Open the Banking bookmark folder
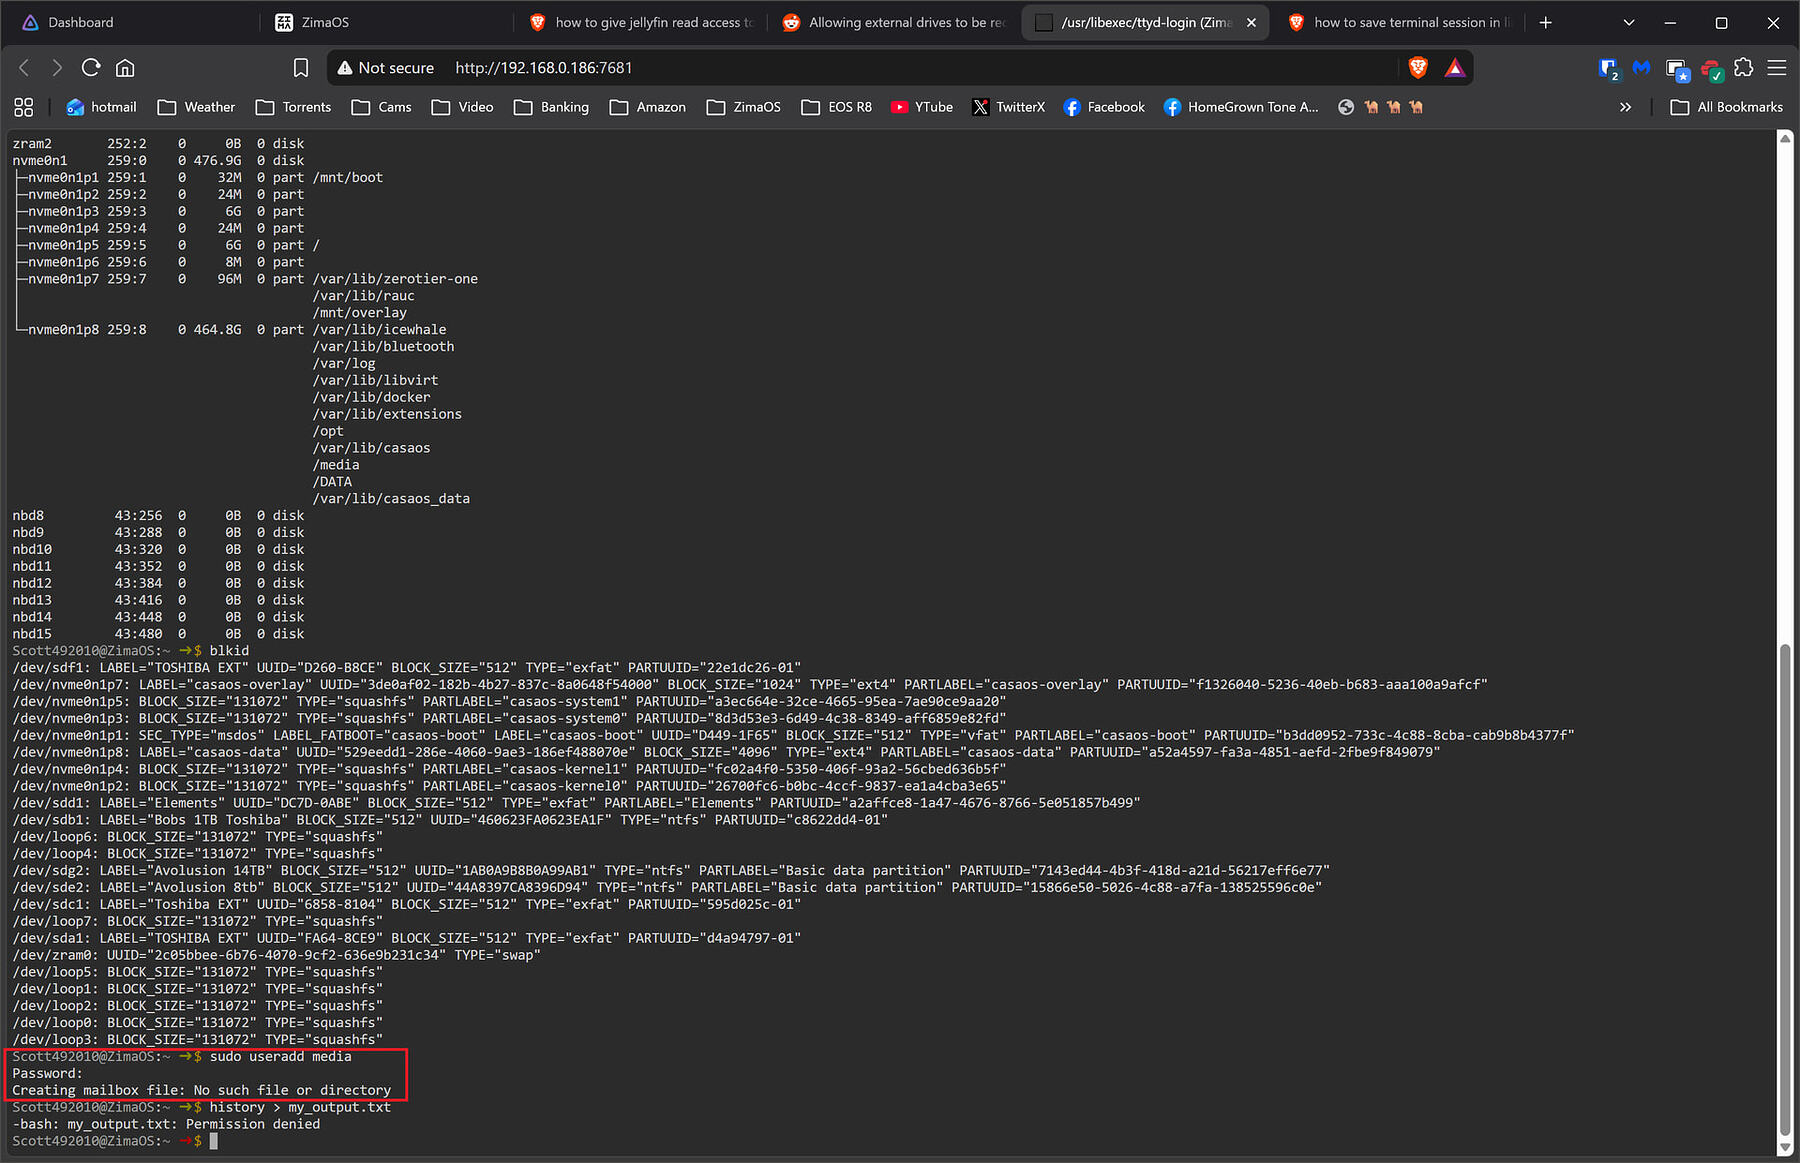Image resolution: width=1800 pixels, height=1163 pixels. (551, 107)
